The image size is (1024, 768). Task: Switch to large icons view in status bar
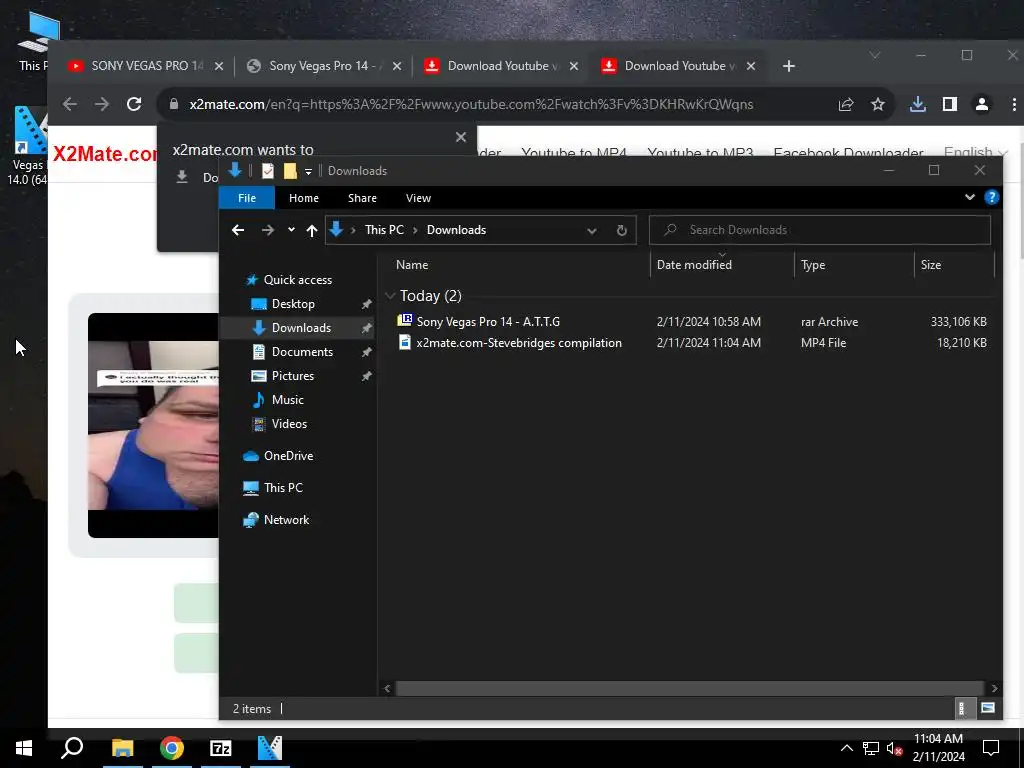(988, 708)
